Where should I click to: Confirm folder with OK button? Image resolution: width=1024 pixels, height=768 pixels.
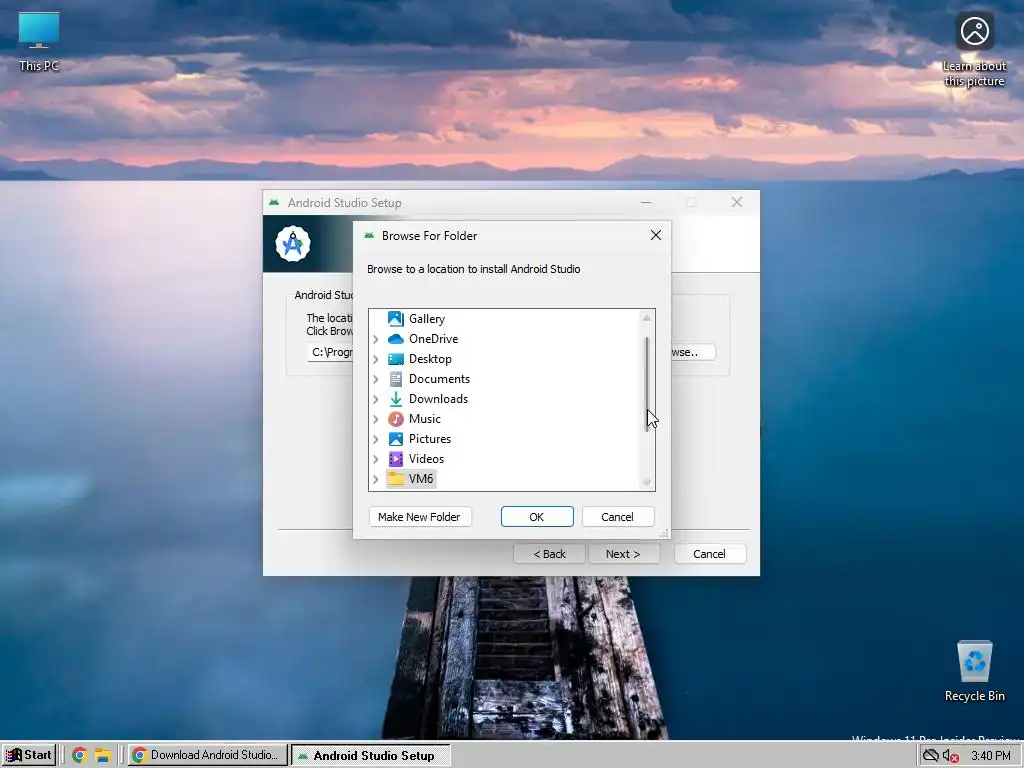537,517
